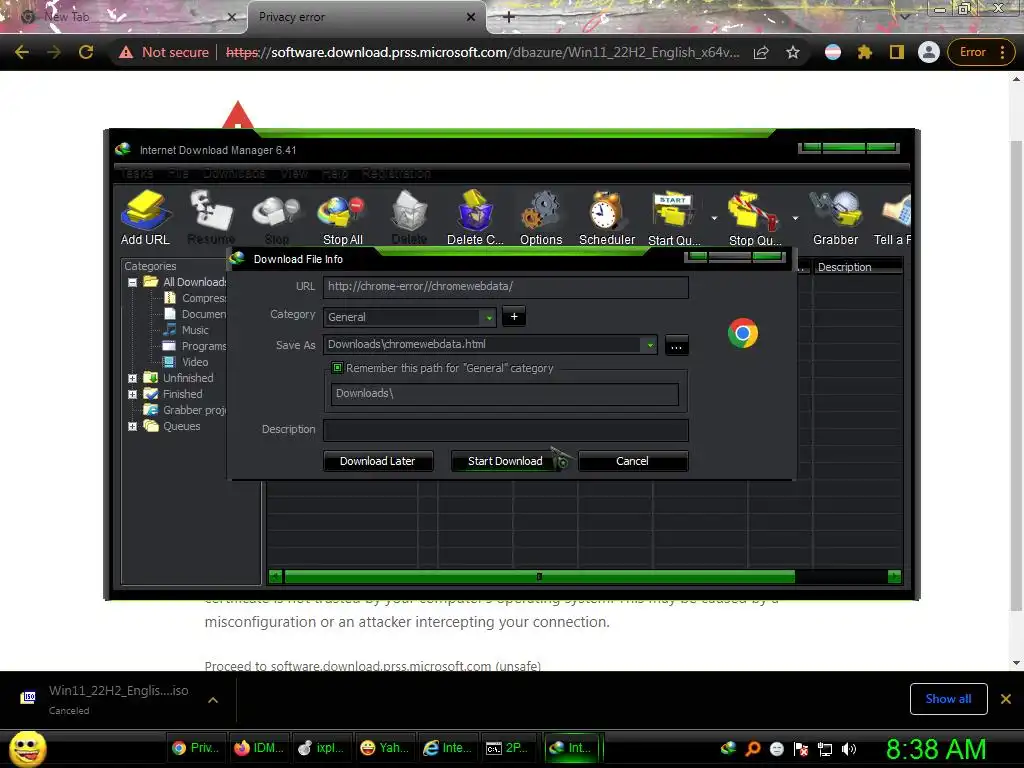Click the Downloads\ path field
The image size is (1024, 768).
505,394
